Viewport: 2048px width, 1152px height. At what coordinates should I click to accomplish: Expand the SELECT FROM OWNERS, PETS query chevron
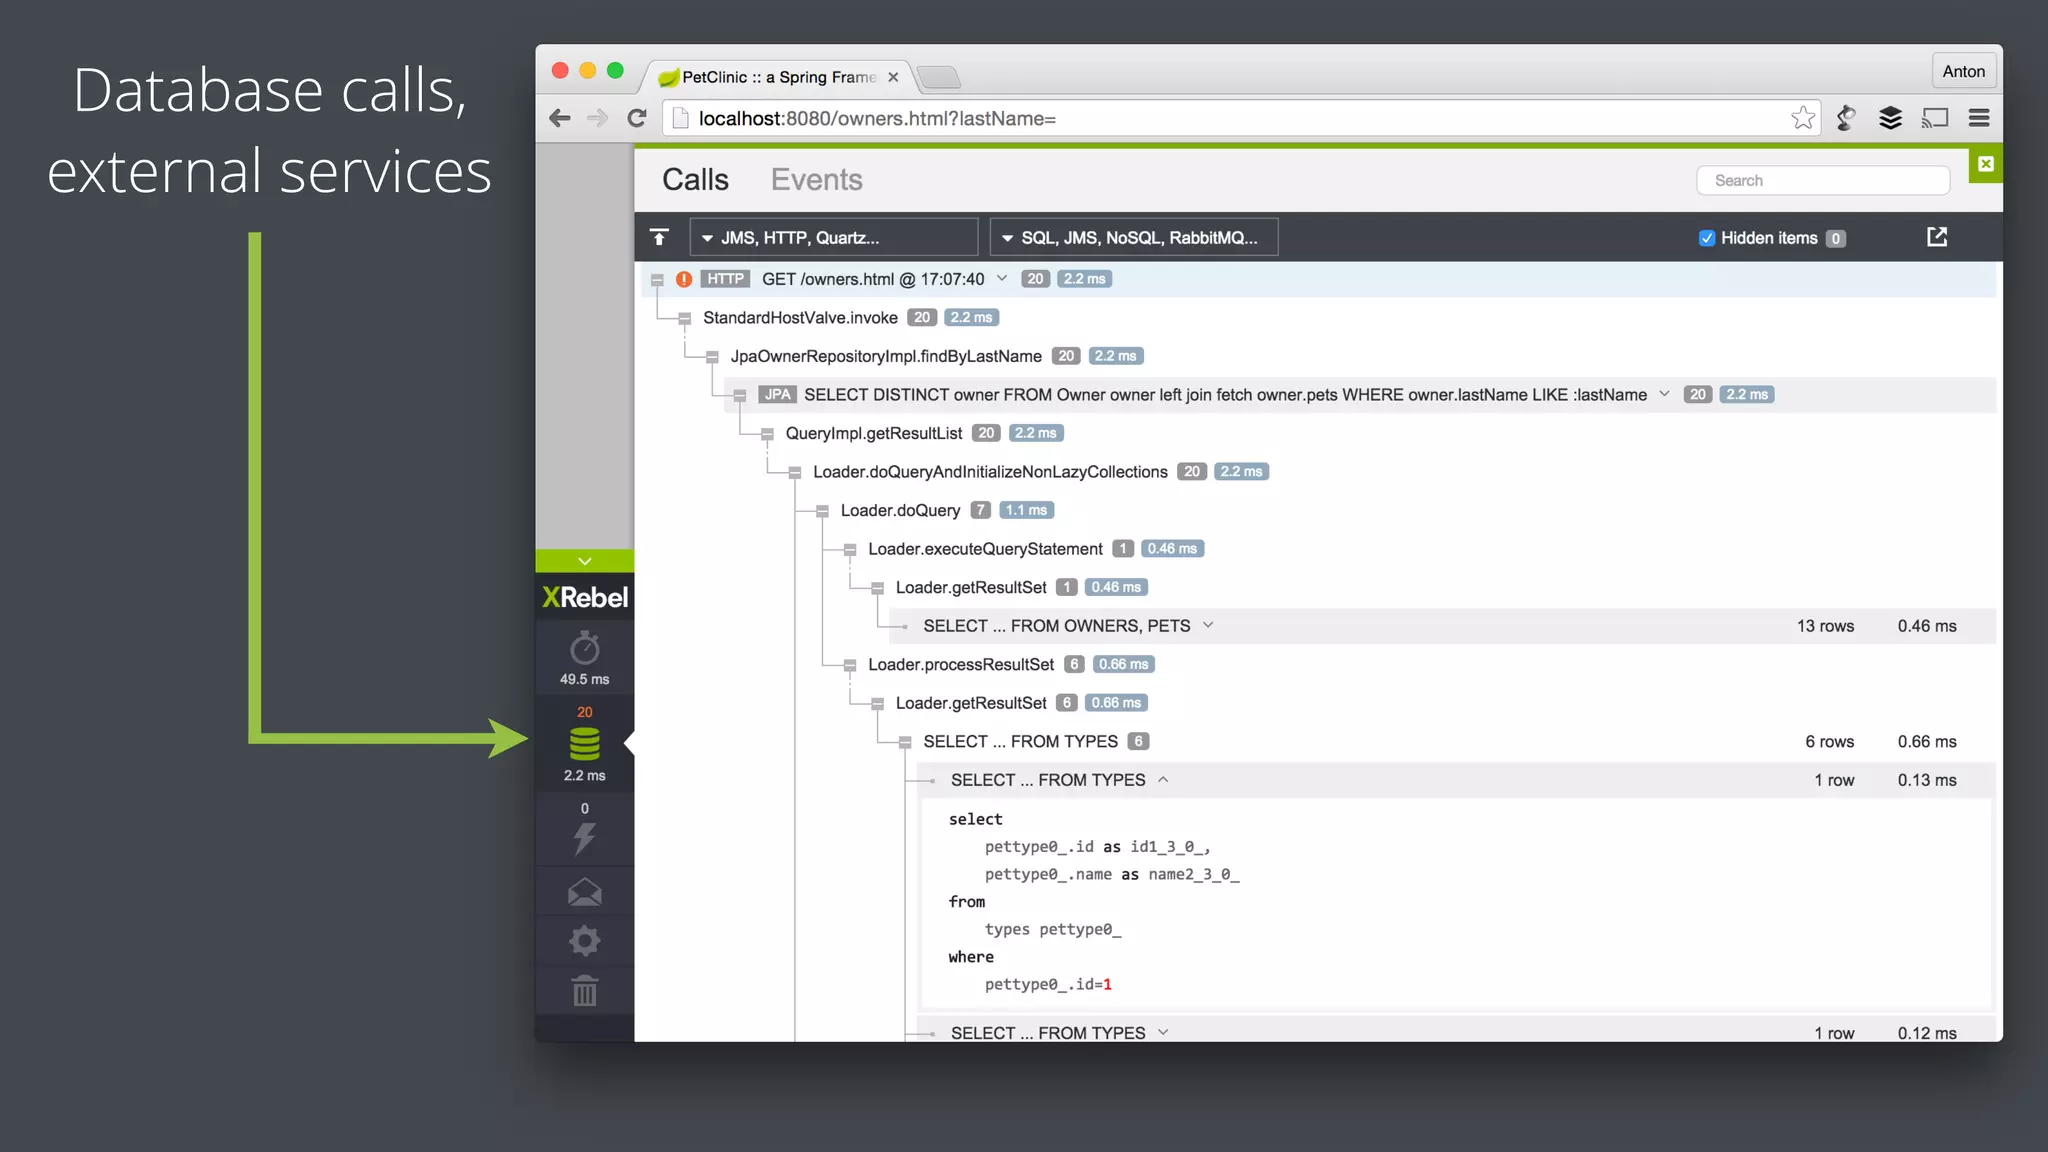tap(1208, 625)
